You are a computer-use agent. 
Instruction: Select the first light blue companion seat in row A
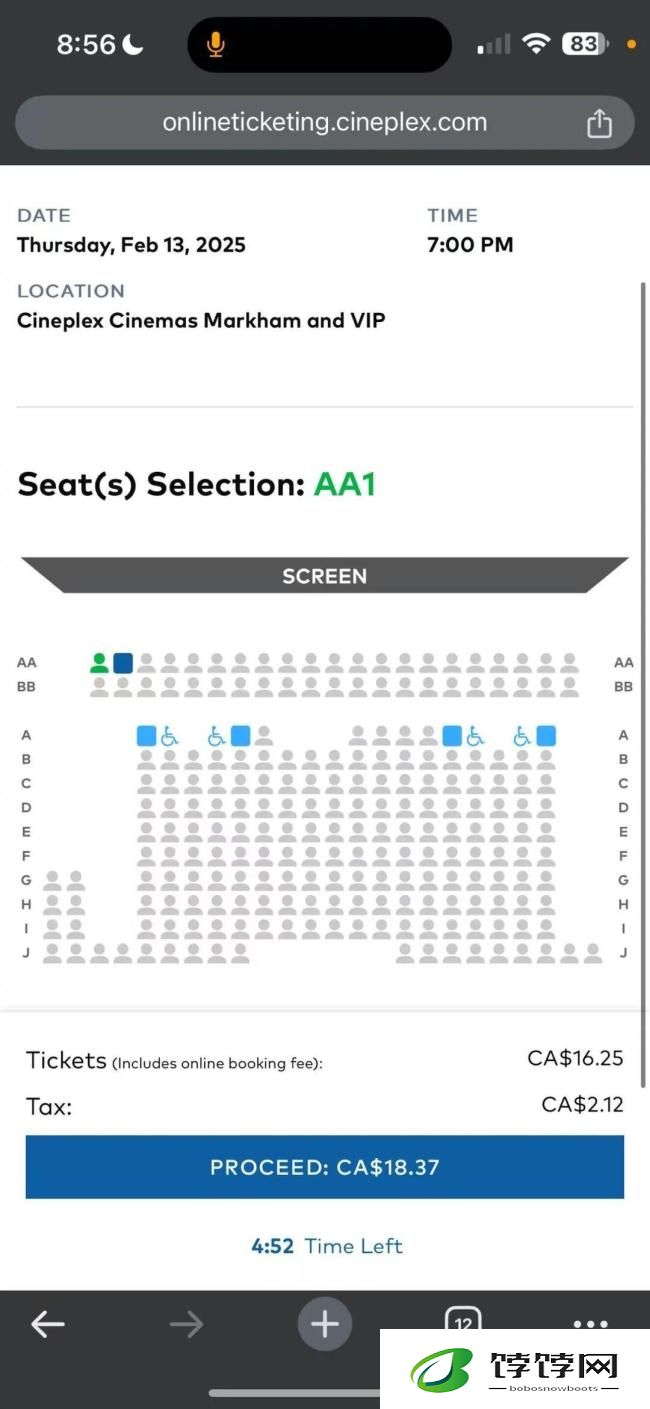[146, 736]
